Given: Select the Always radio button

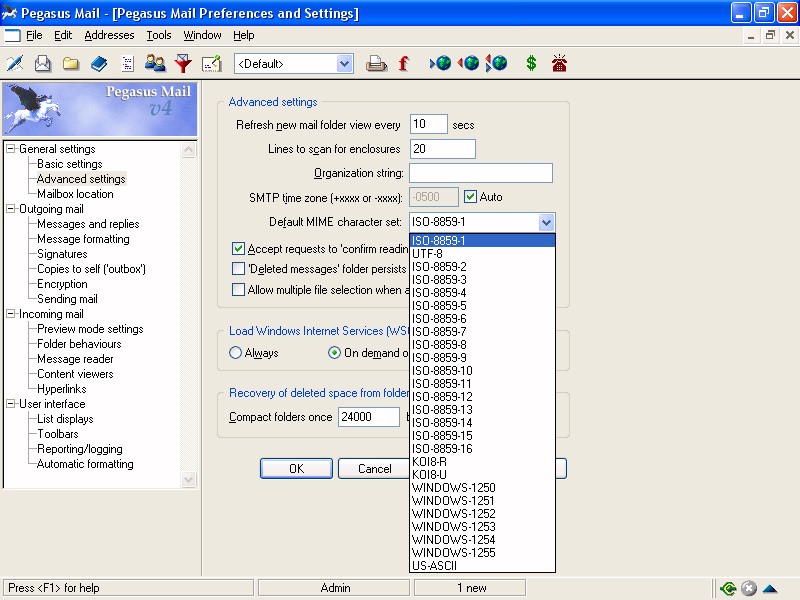Looking at the screenshot, I should [236, 353].
